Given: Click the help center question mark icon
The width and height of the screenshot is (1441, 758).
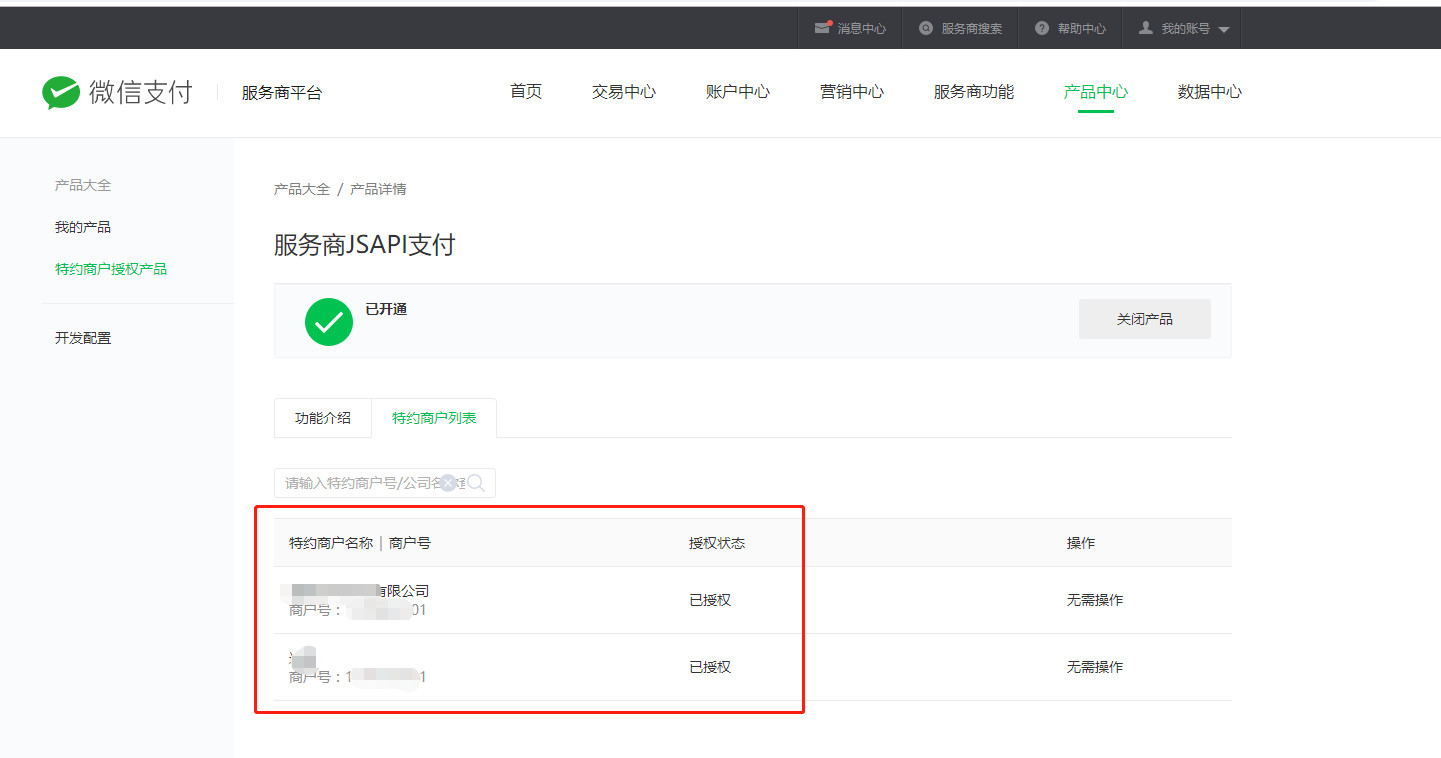Looking at the screenshot, I should pyautogui.click(x=1042, y=28).
